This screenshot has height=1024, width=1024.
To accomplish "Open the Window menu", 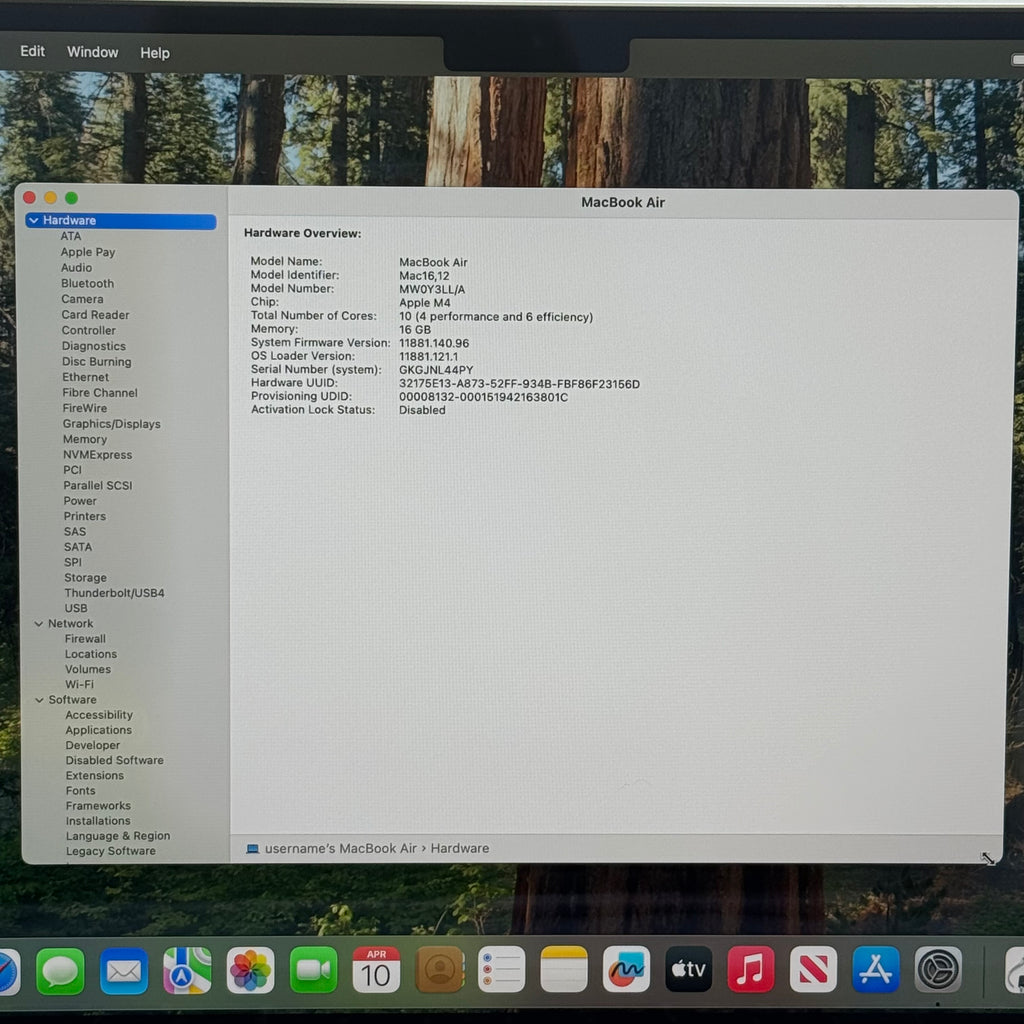I will 93,52.
